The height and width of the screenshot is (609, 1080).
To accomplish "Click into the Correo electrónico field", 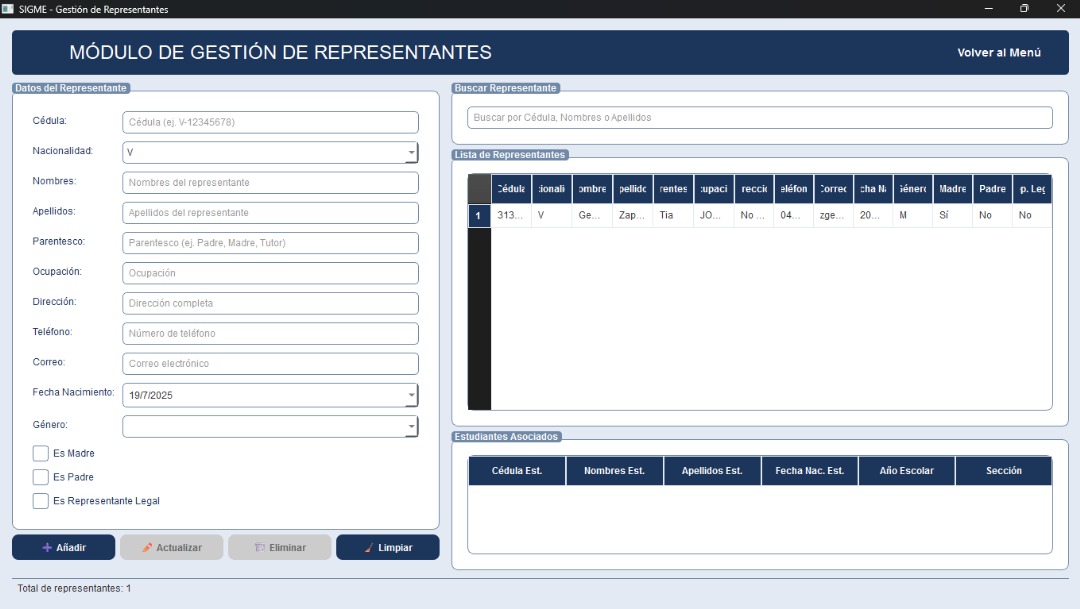I will coord(270,364).
